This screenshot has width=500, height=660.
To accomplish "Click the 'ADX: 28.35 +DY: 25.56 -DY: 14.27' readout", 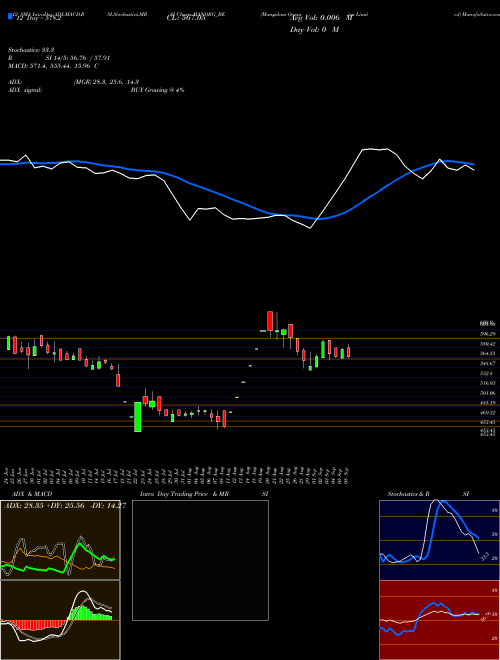I will tap(65, 506).
